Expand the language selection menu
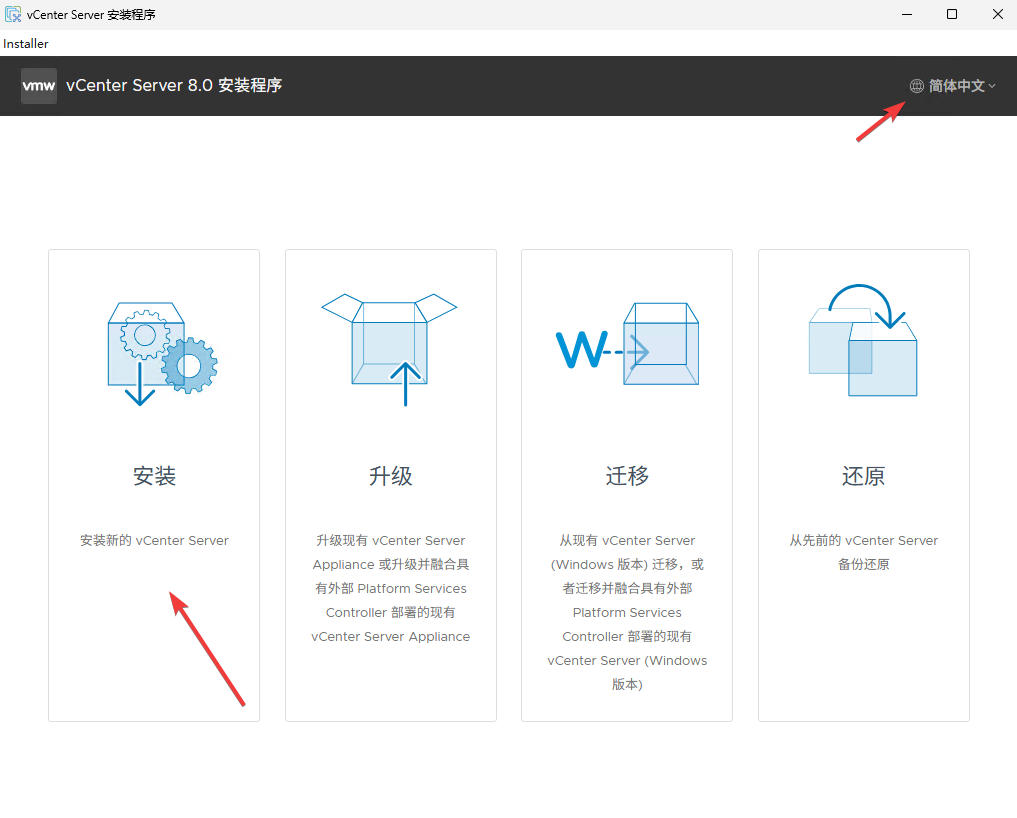Image resolution: width=1017 pixels, height=818 pixels. pos(952,86)
